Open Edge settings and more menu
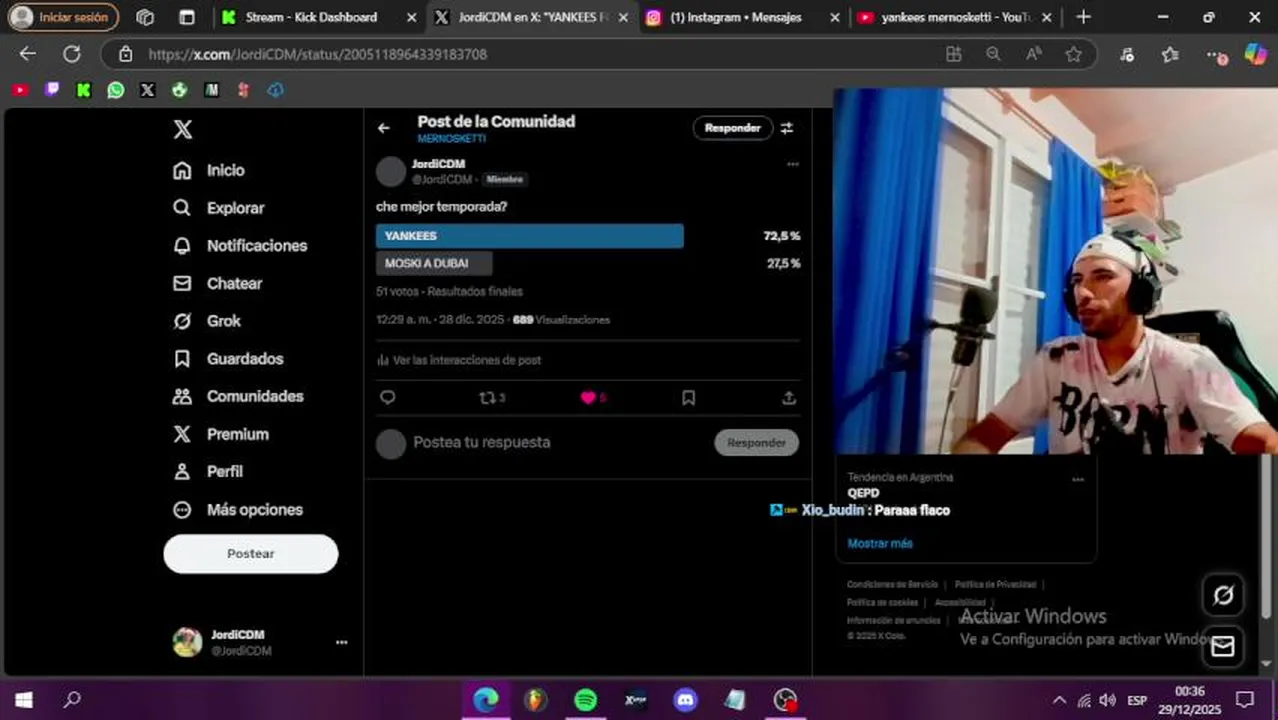 click(x=1216, y=55)
